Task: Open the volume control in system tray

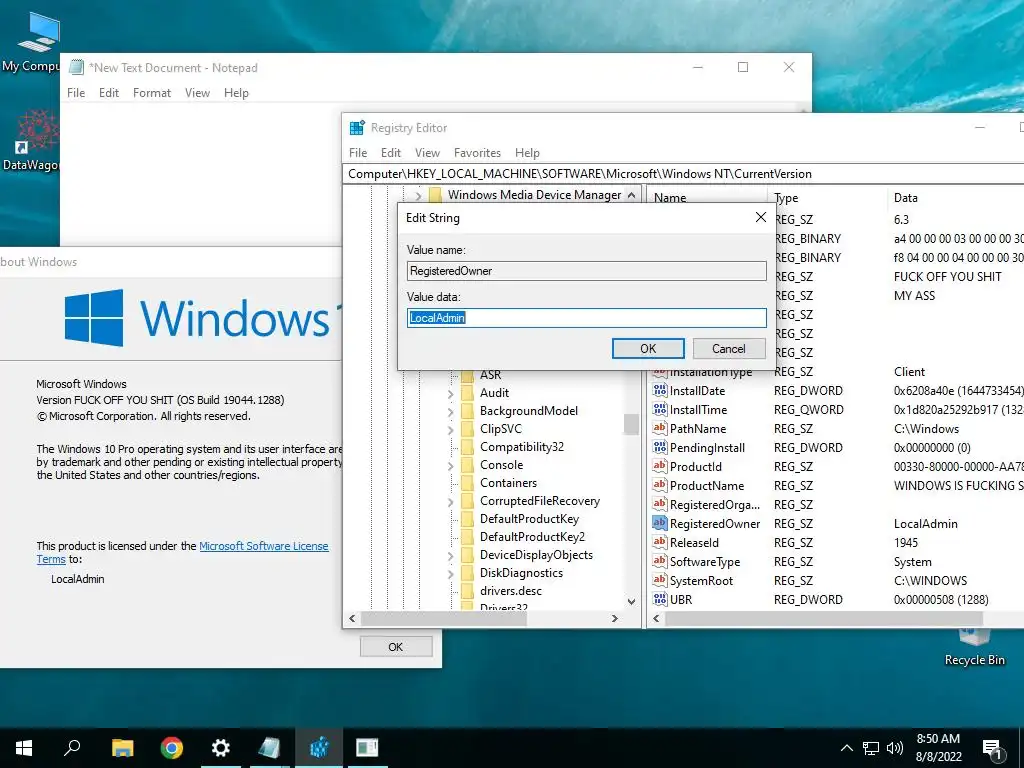Action: pos(895,748)
